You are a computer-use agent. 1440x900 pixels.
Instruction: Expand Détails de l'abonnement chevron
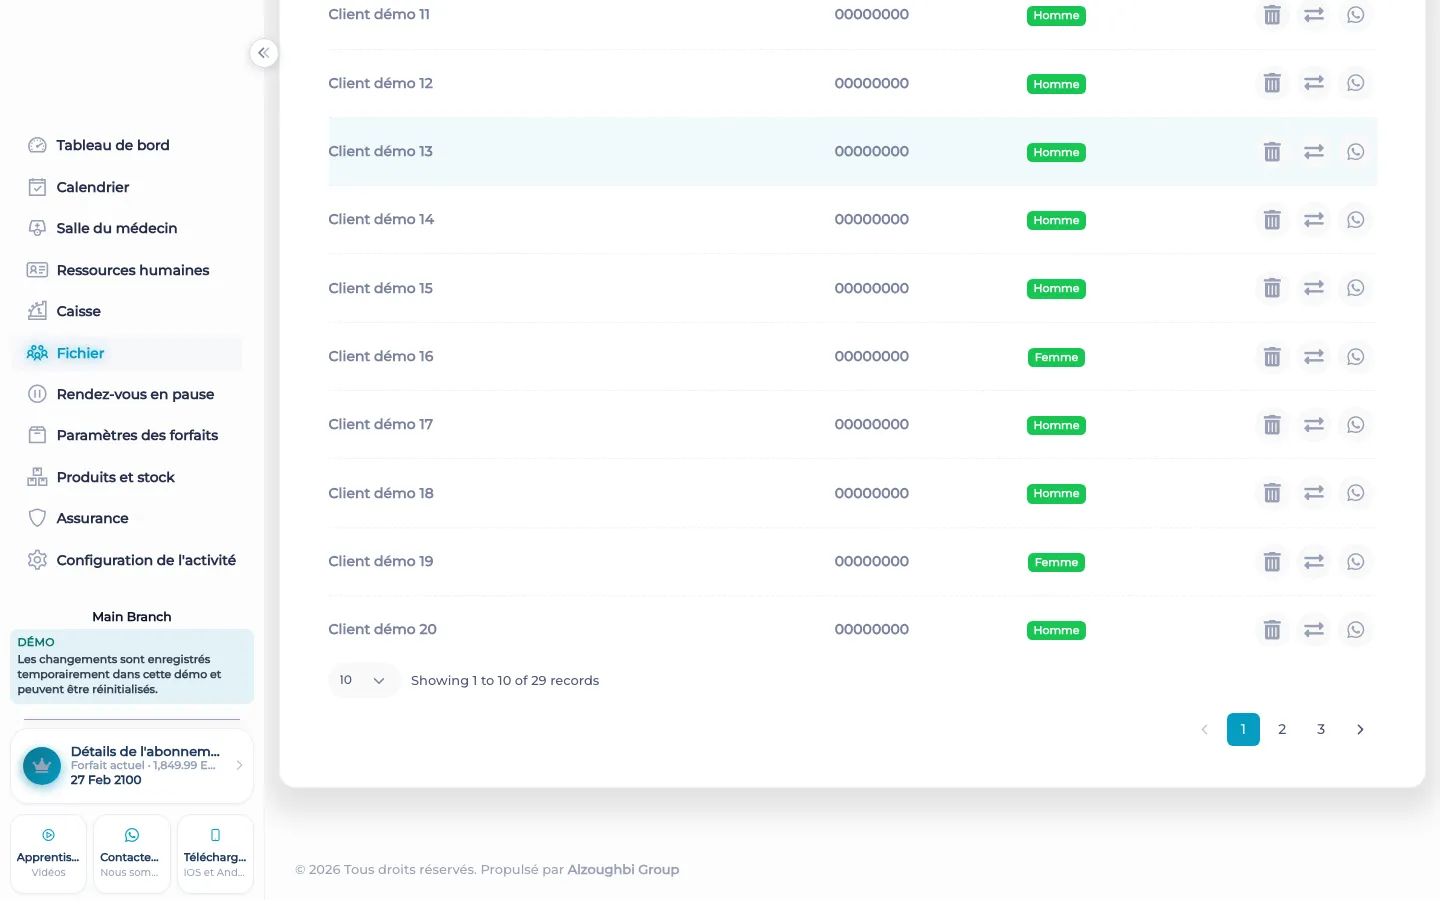pos(239,765)
